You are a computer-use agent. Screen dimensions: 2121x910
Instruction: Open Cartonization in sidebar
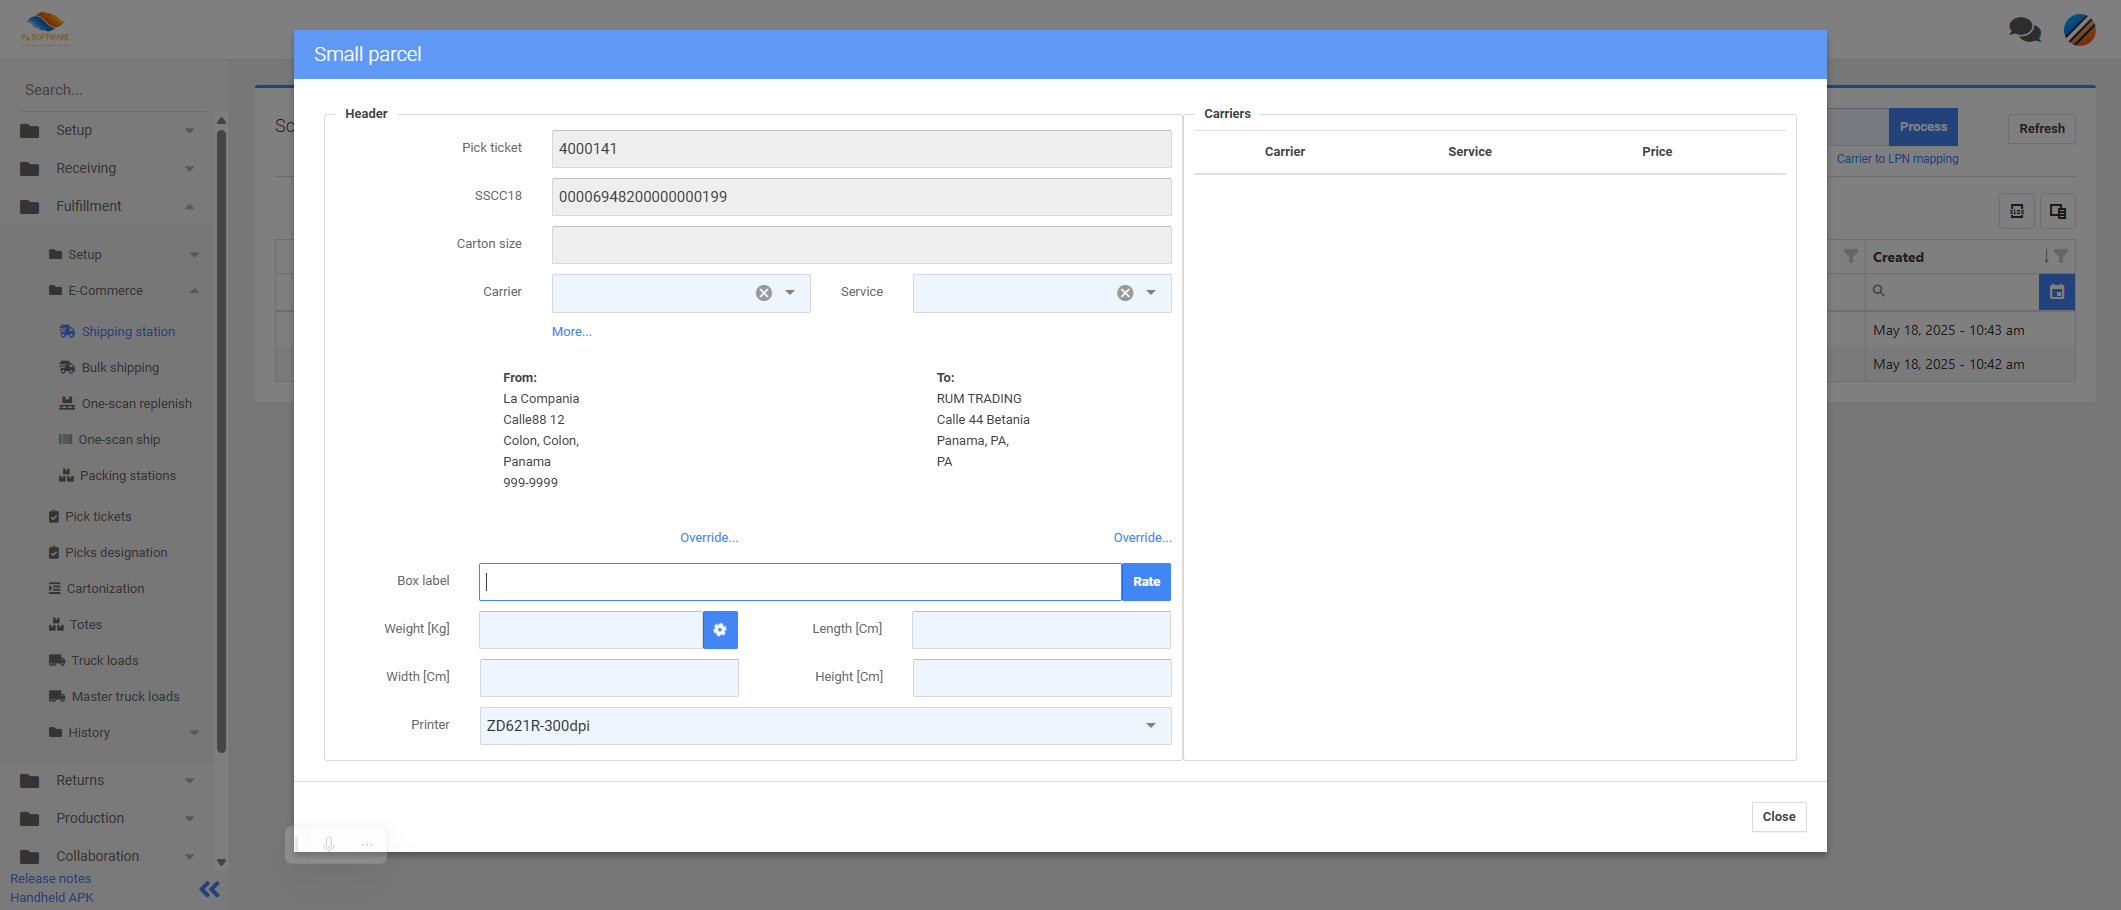pos(105,588)
